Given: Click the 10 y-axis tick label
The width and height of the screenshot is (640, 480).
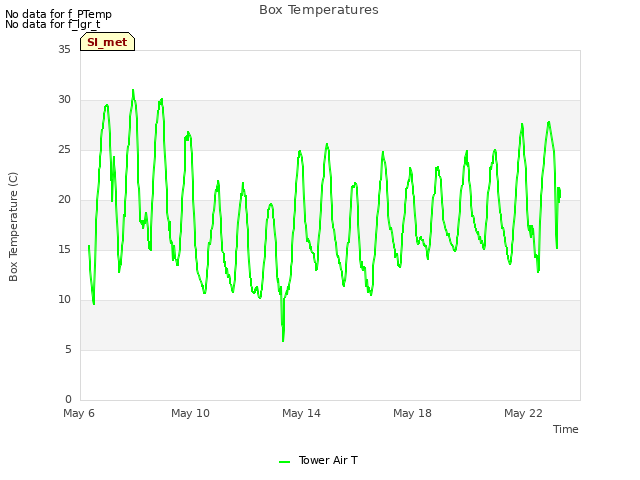Looking at the screenshot, I should [64, 300].
